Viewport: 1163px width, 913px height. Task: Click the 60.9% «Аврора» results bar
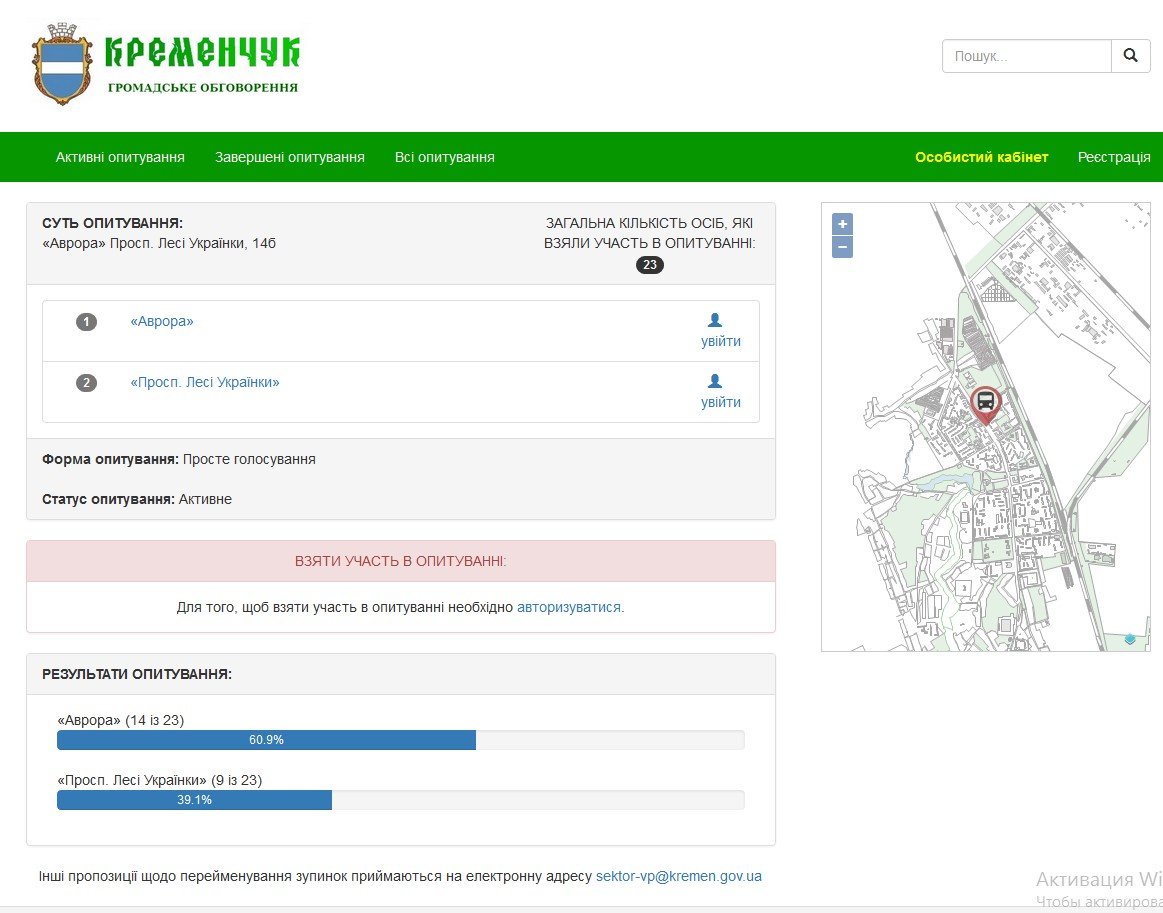click(266, 740)
